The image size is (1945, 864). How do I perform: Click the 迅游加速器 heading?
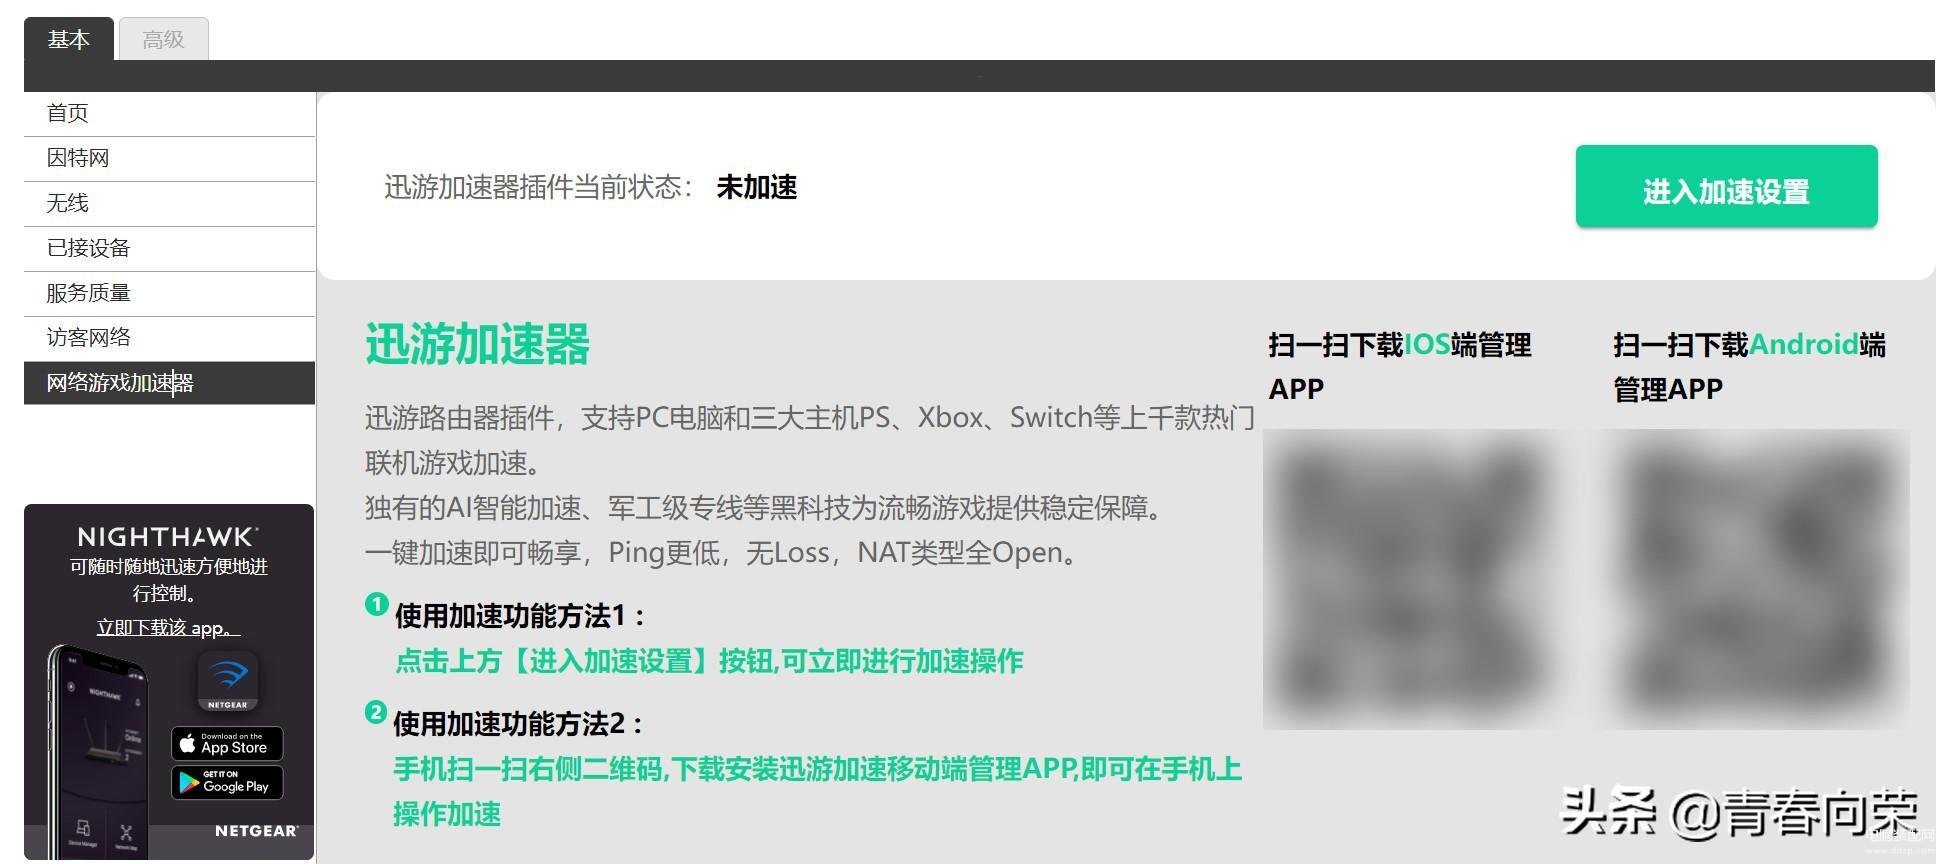477,344
